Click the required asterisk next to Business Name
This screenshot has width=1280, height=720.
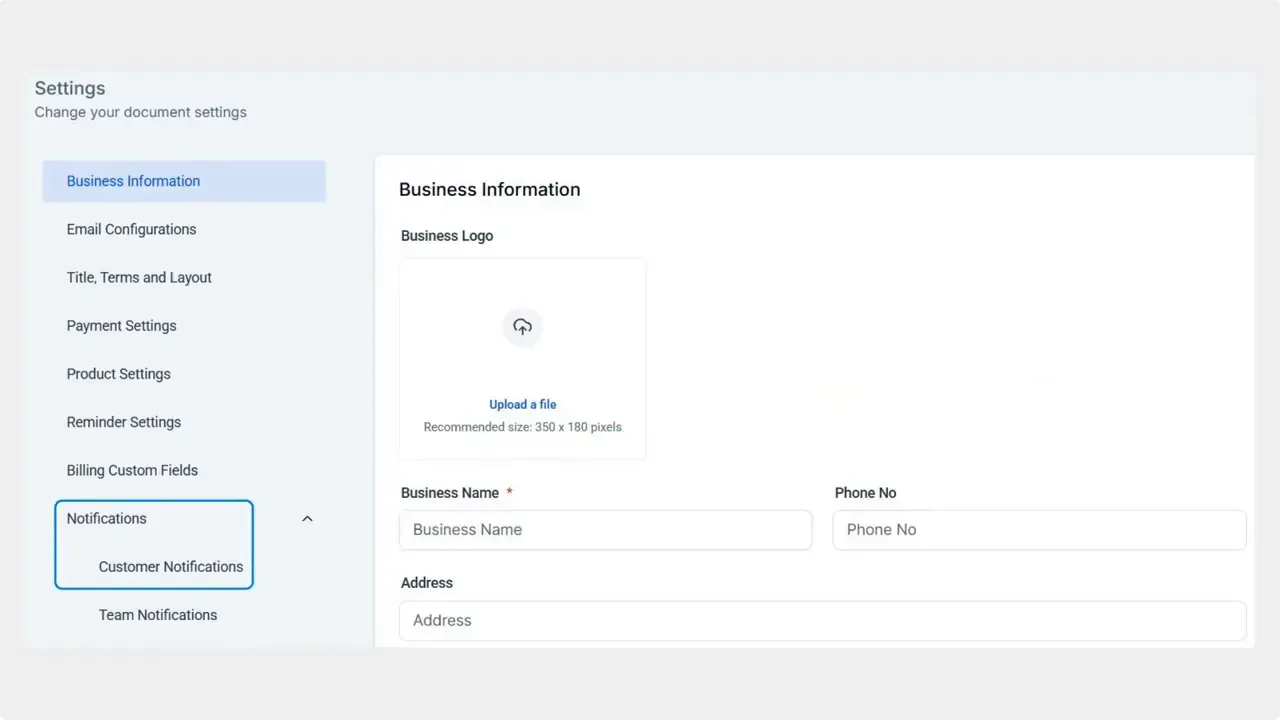(x=509, y=492)
